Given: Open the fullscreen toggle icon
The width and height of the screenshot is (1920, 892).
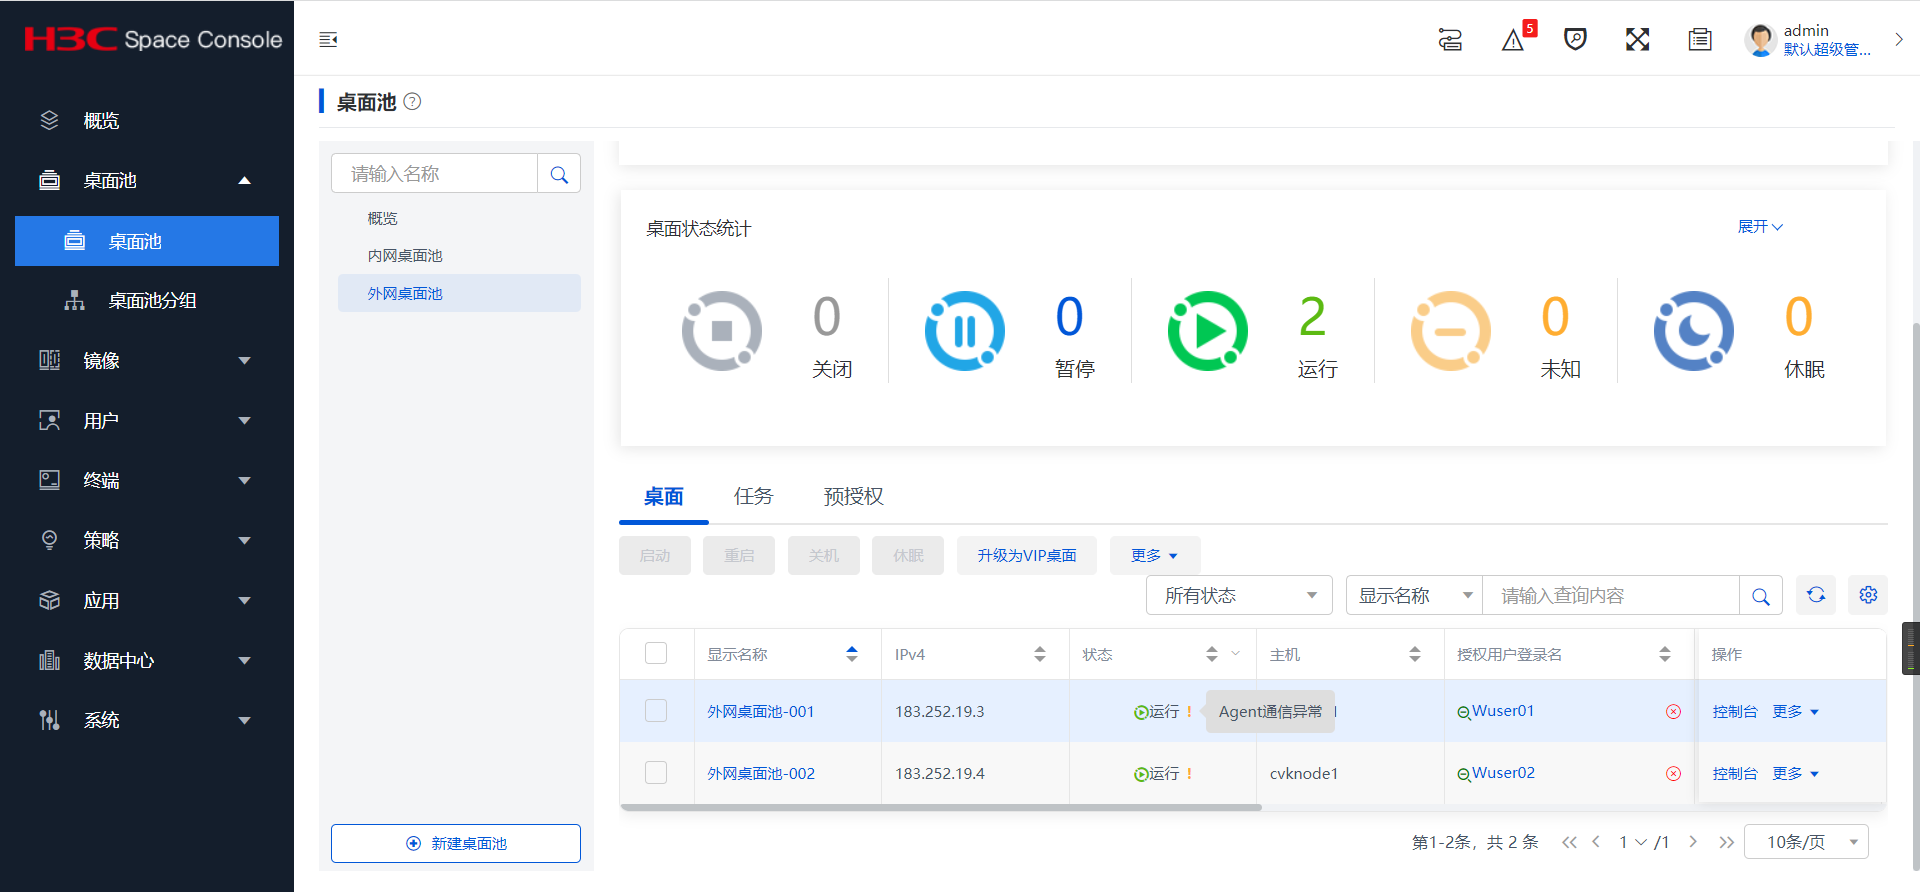Looking at the screenshot, I should (x=1637, y=40).
